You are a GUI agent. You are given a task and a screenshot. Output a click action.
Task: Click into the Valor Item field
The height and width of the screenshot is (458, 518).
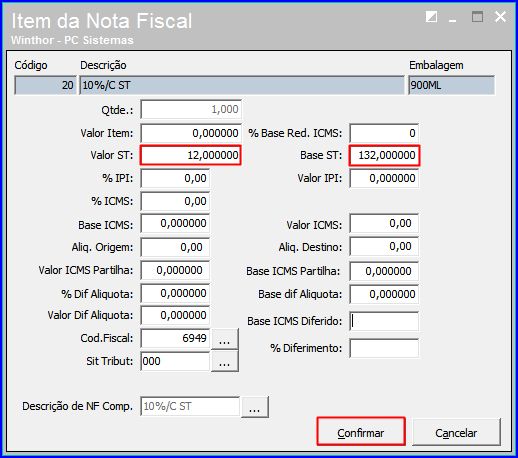pyautogui.click(x=191, y=133)
